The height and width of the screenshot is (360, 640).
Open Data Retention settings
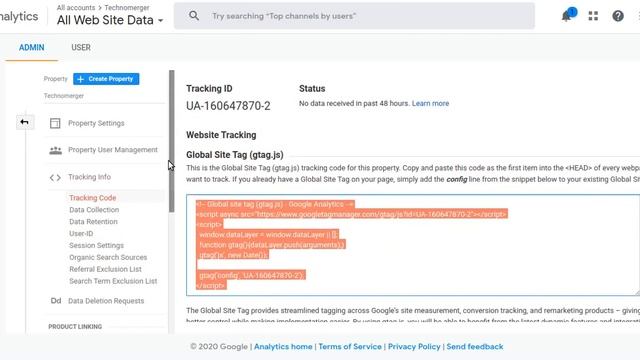pos(93,222)
